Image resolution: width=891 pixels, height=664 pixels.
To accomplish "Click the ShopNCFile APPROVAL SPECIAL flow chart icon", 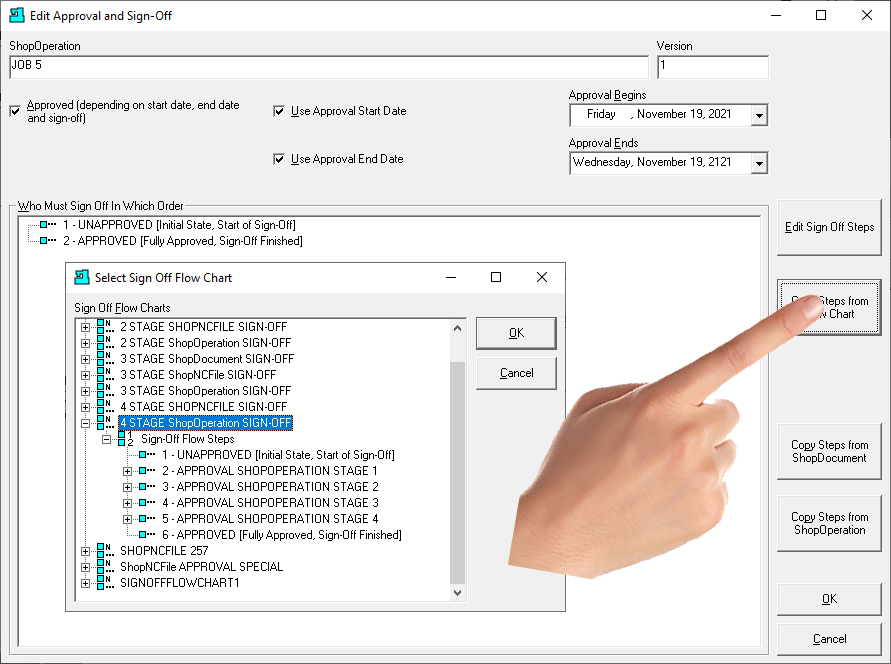I will pyautogui.click(x=104, y=566).
